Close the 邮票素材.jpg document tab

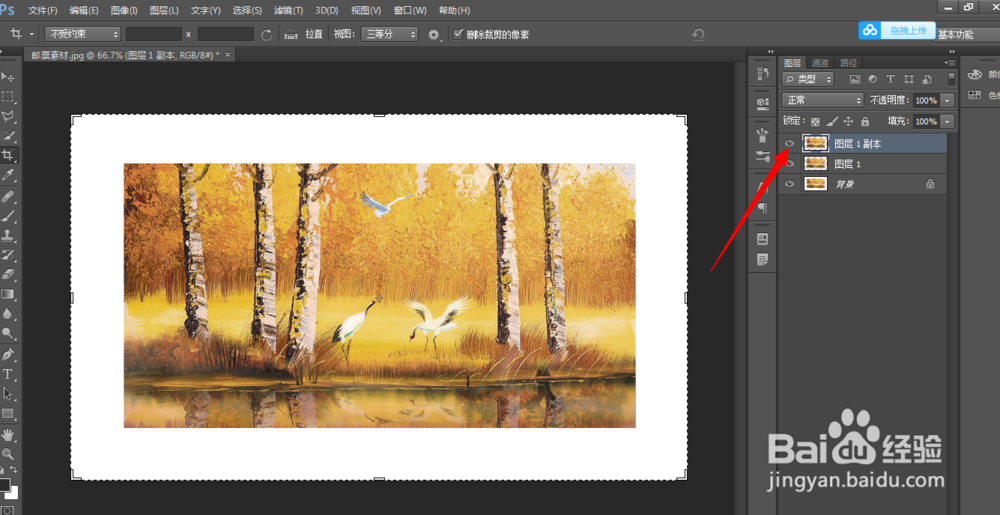(228, 55)
